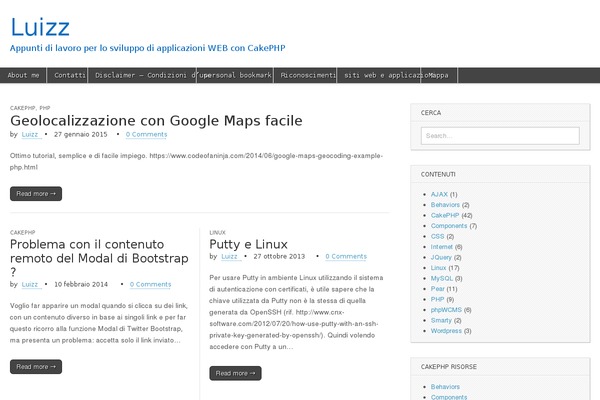Open the JQuery category link
Image resolution: width=600 pixels, height=400 pixels.
pyautogui.click(x=441, y=258)
